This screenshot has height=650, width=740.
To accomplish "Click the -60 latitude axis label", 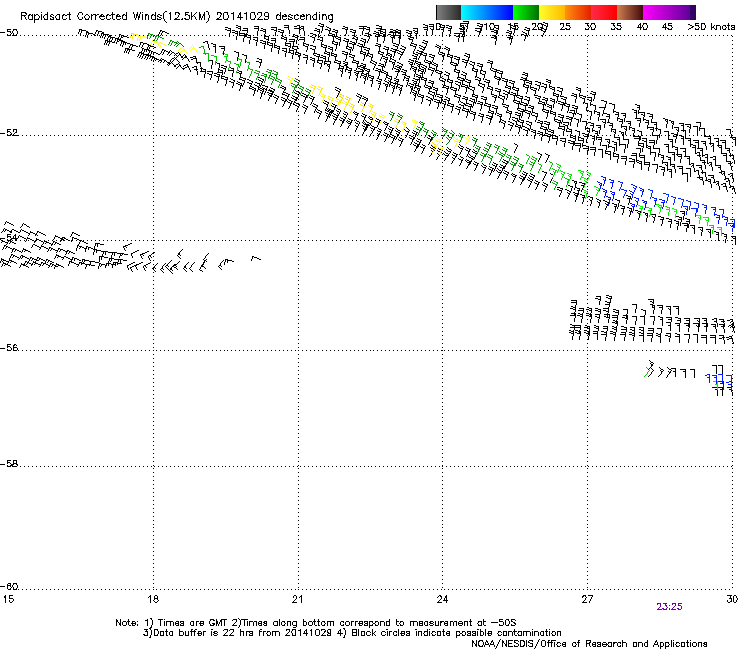I will tap(9, 587).
